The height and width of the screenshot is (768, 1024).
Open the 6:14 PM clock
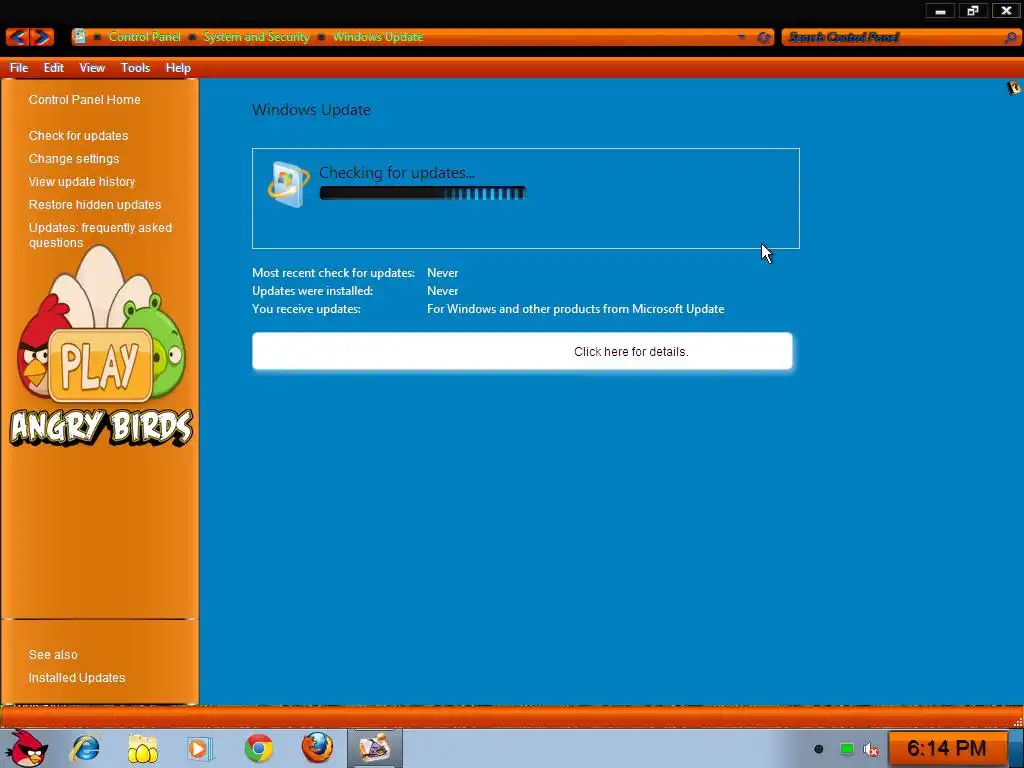[x=946, y=748]
